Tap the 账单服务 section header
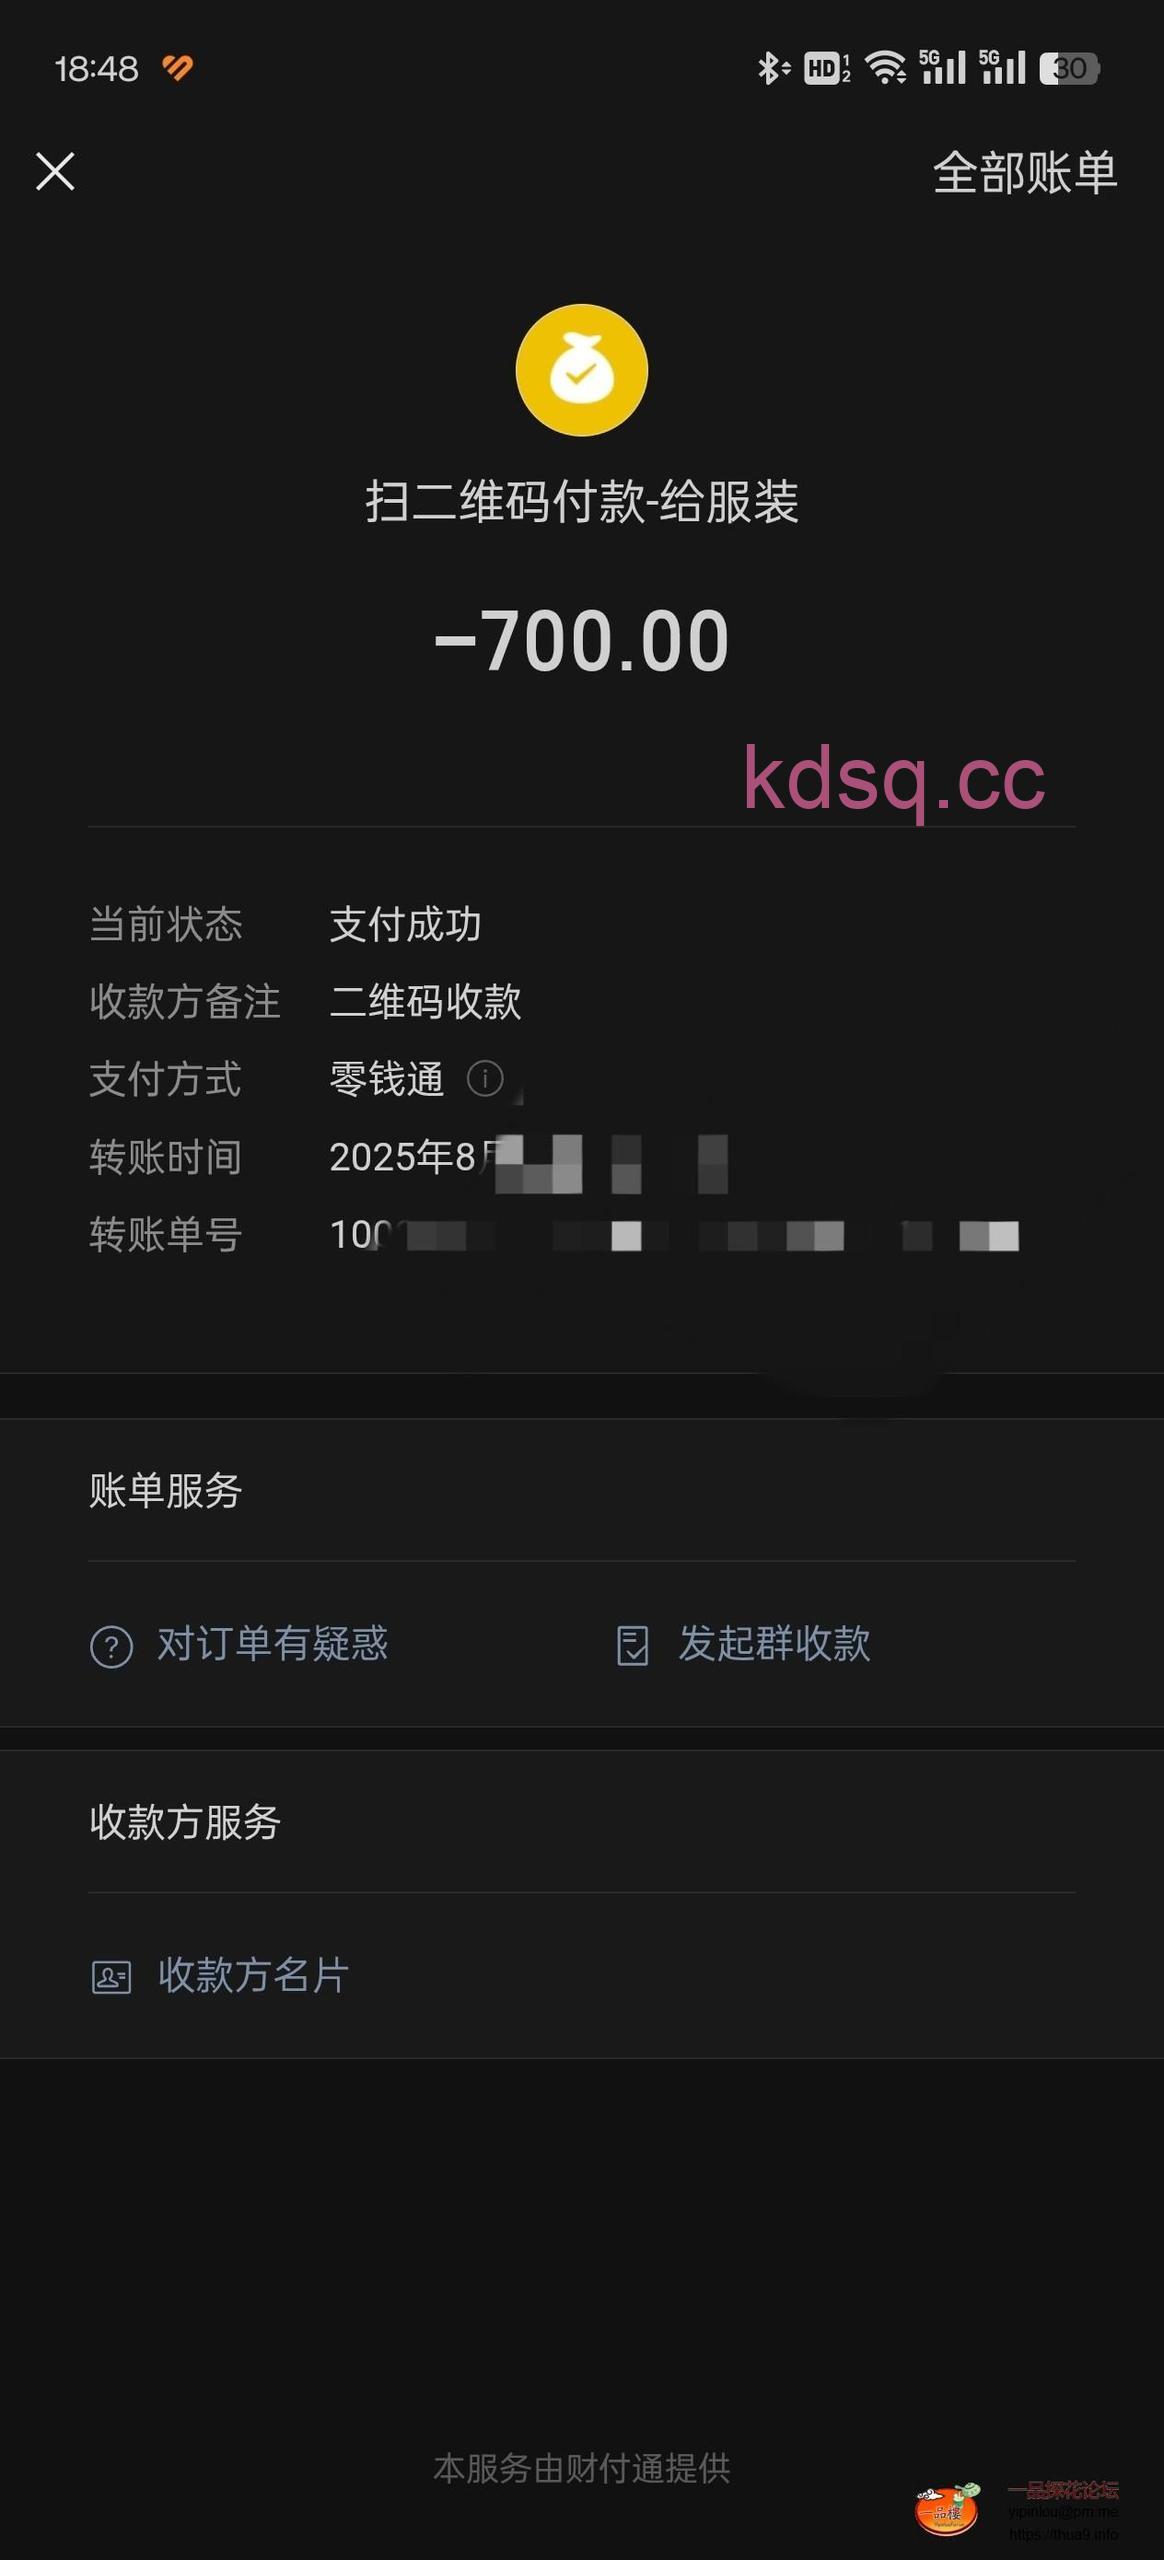 166,1490
